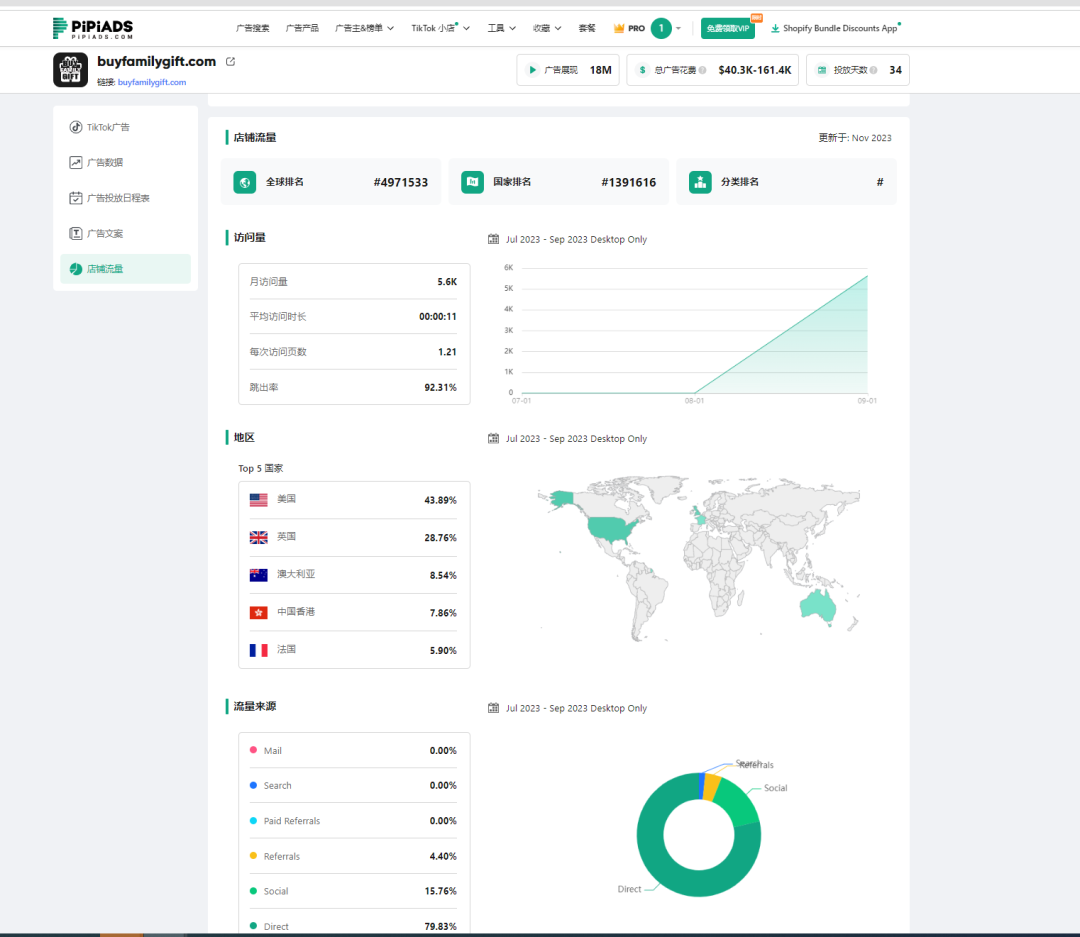Click the PRO crown icon
This screenshot has width=1080, height=937.
click(x=619, y=28)
